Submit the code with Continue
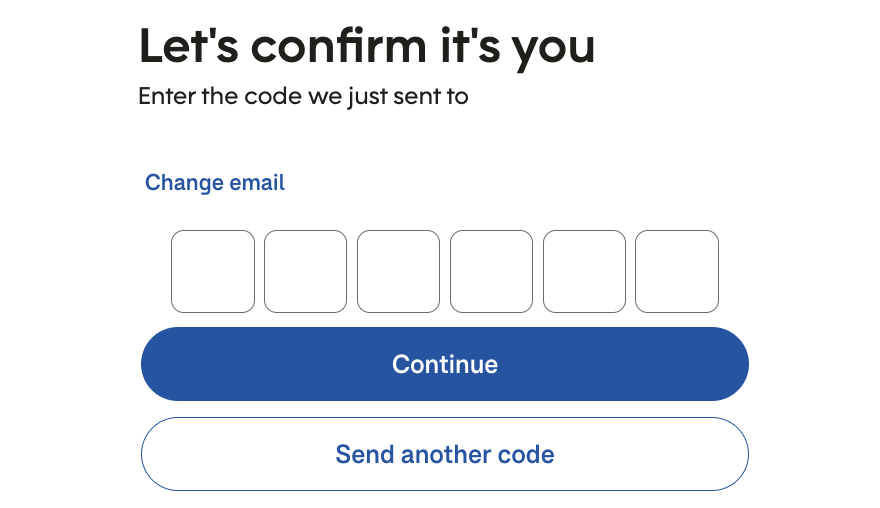This screenshot has width=880, height=508. 444,364
